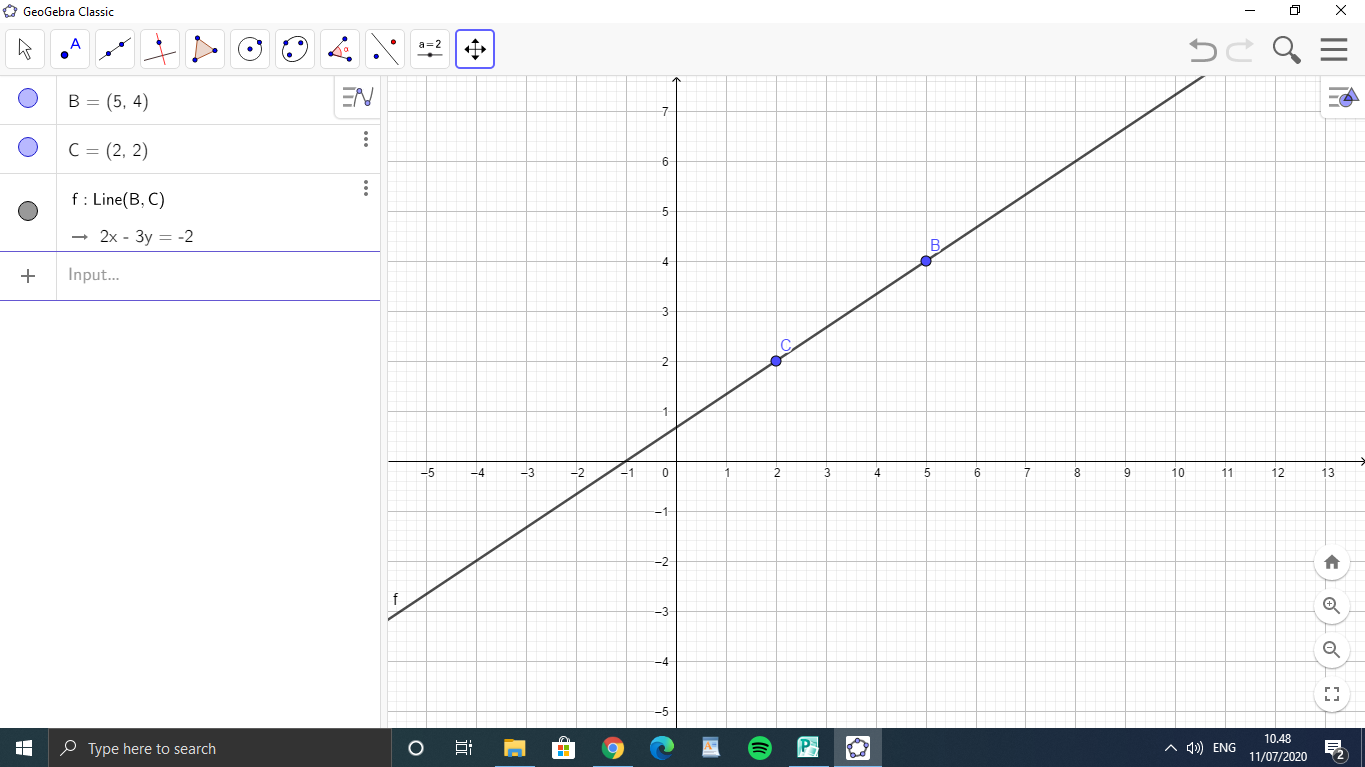Select the Point tool
This screenshot has width=1365, height=767.
(x=70, y=49)
